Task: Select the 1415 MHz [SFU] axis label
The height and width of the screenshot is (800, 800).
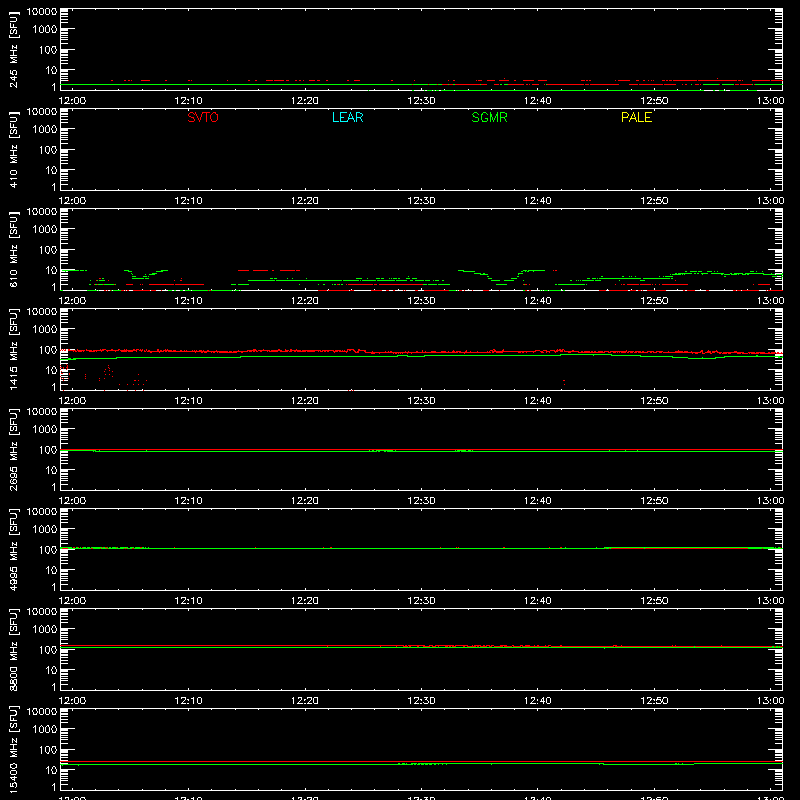Action: 14,349
